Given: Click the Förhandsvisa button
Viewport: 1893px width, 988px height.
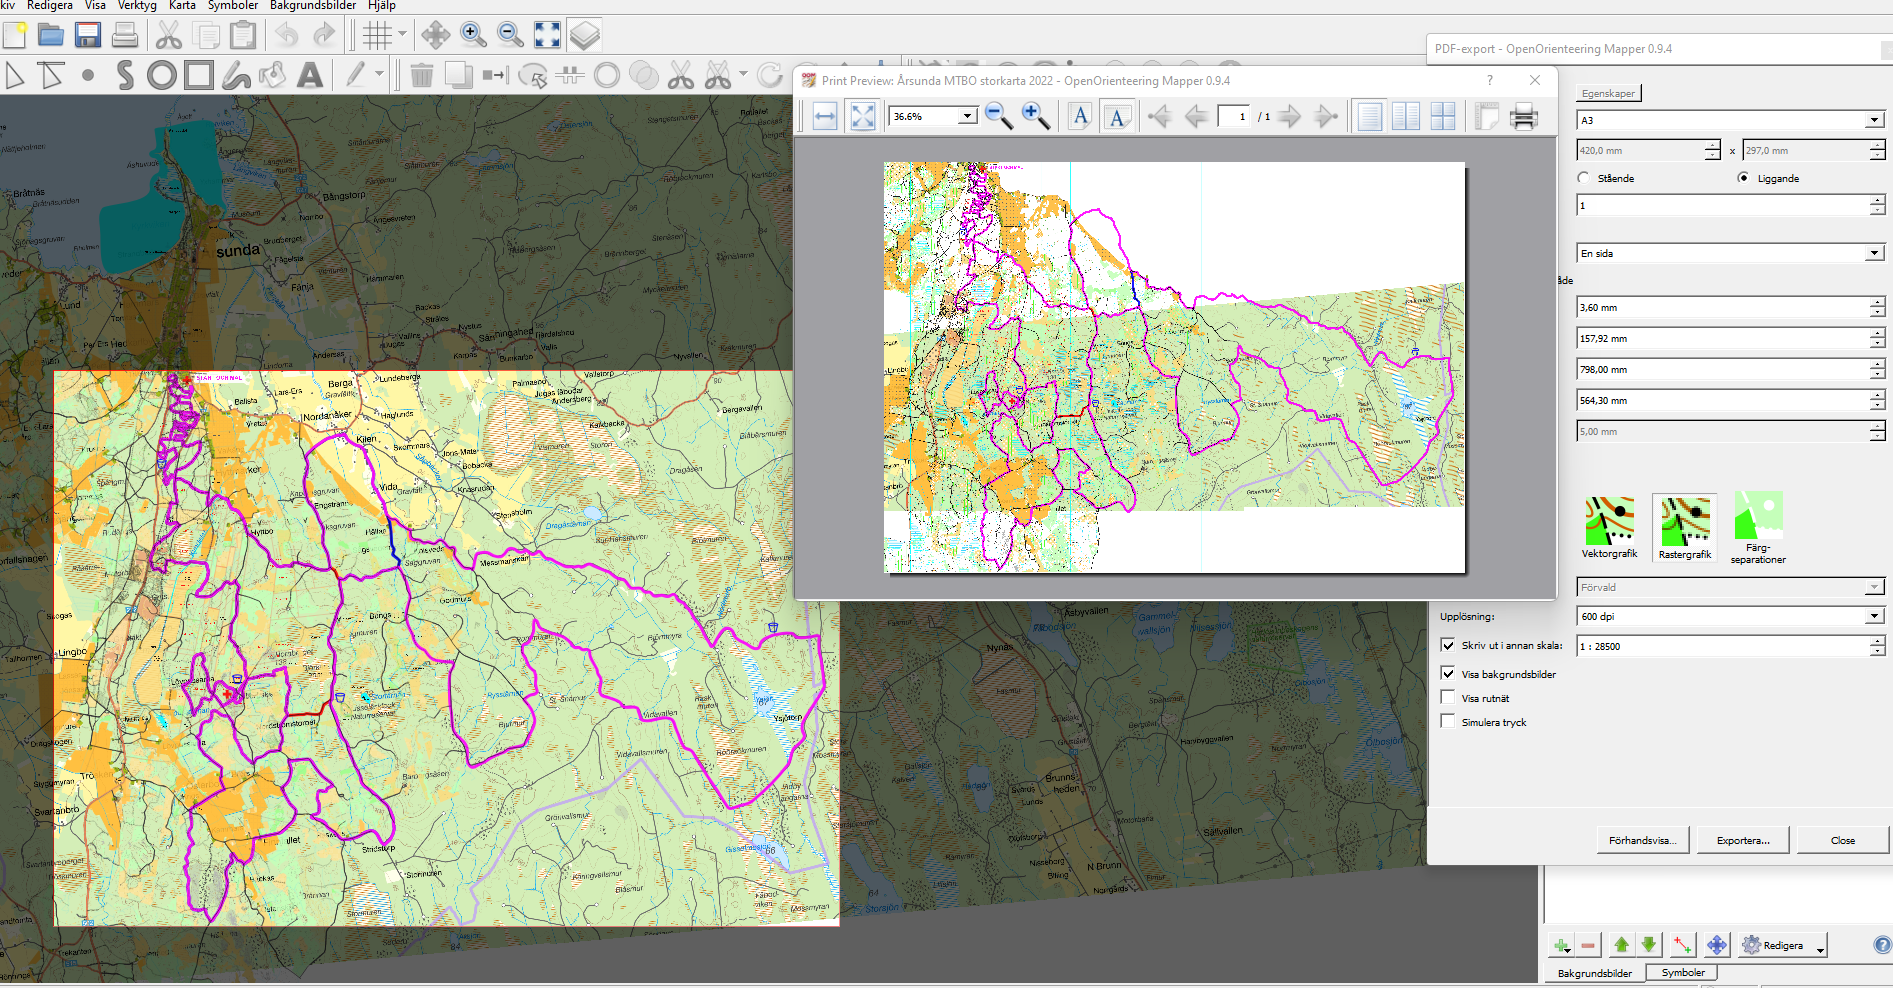Looking at the screenshot, I should 1642,840.
